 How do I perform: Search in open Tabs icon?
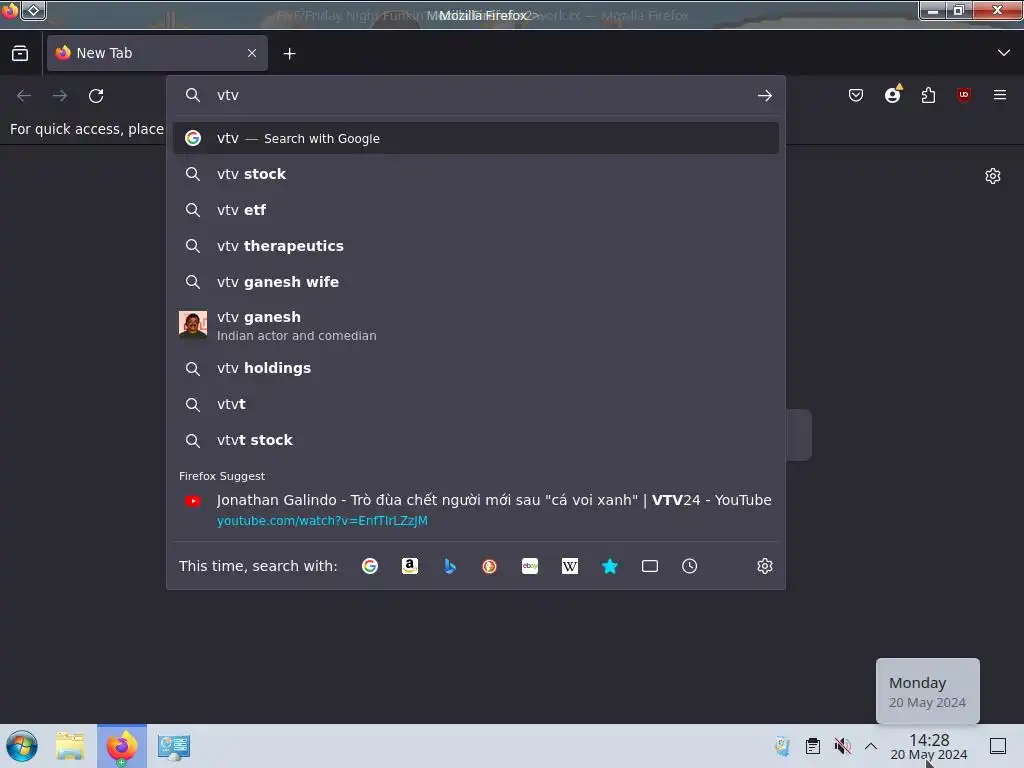650,566
